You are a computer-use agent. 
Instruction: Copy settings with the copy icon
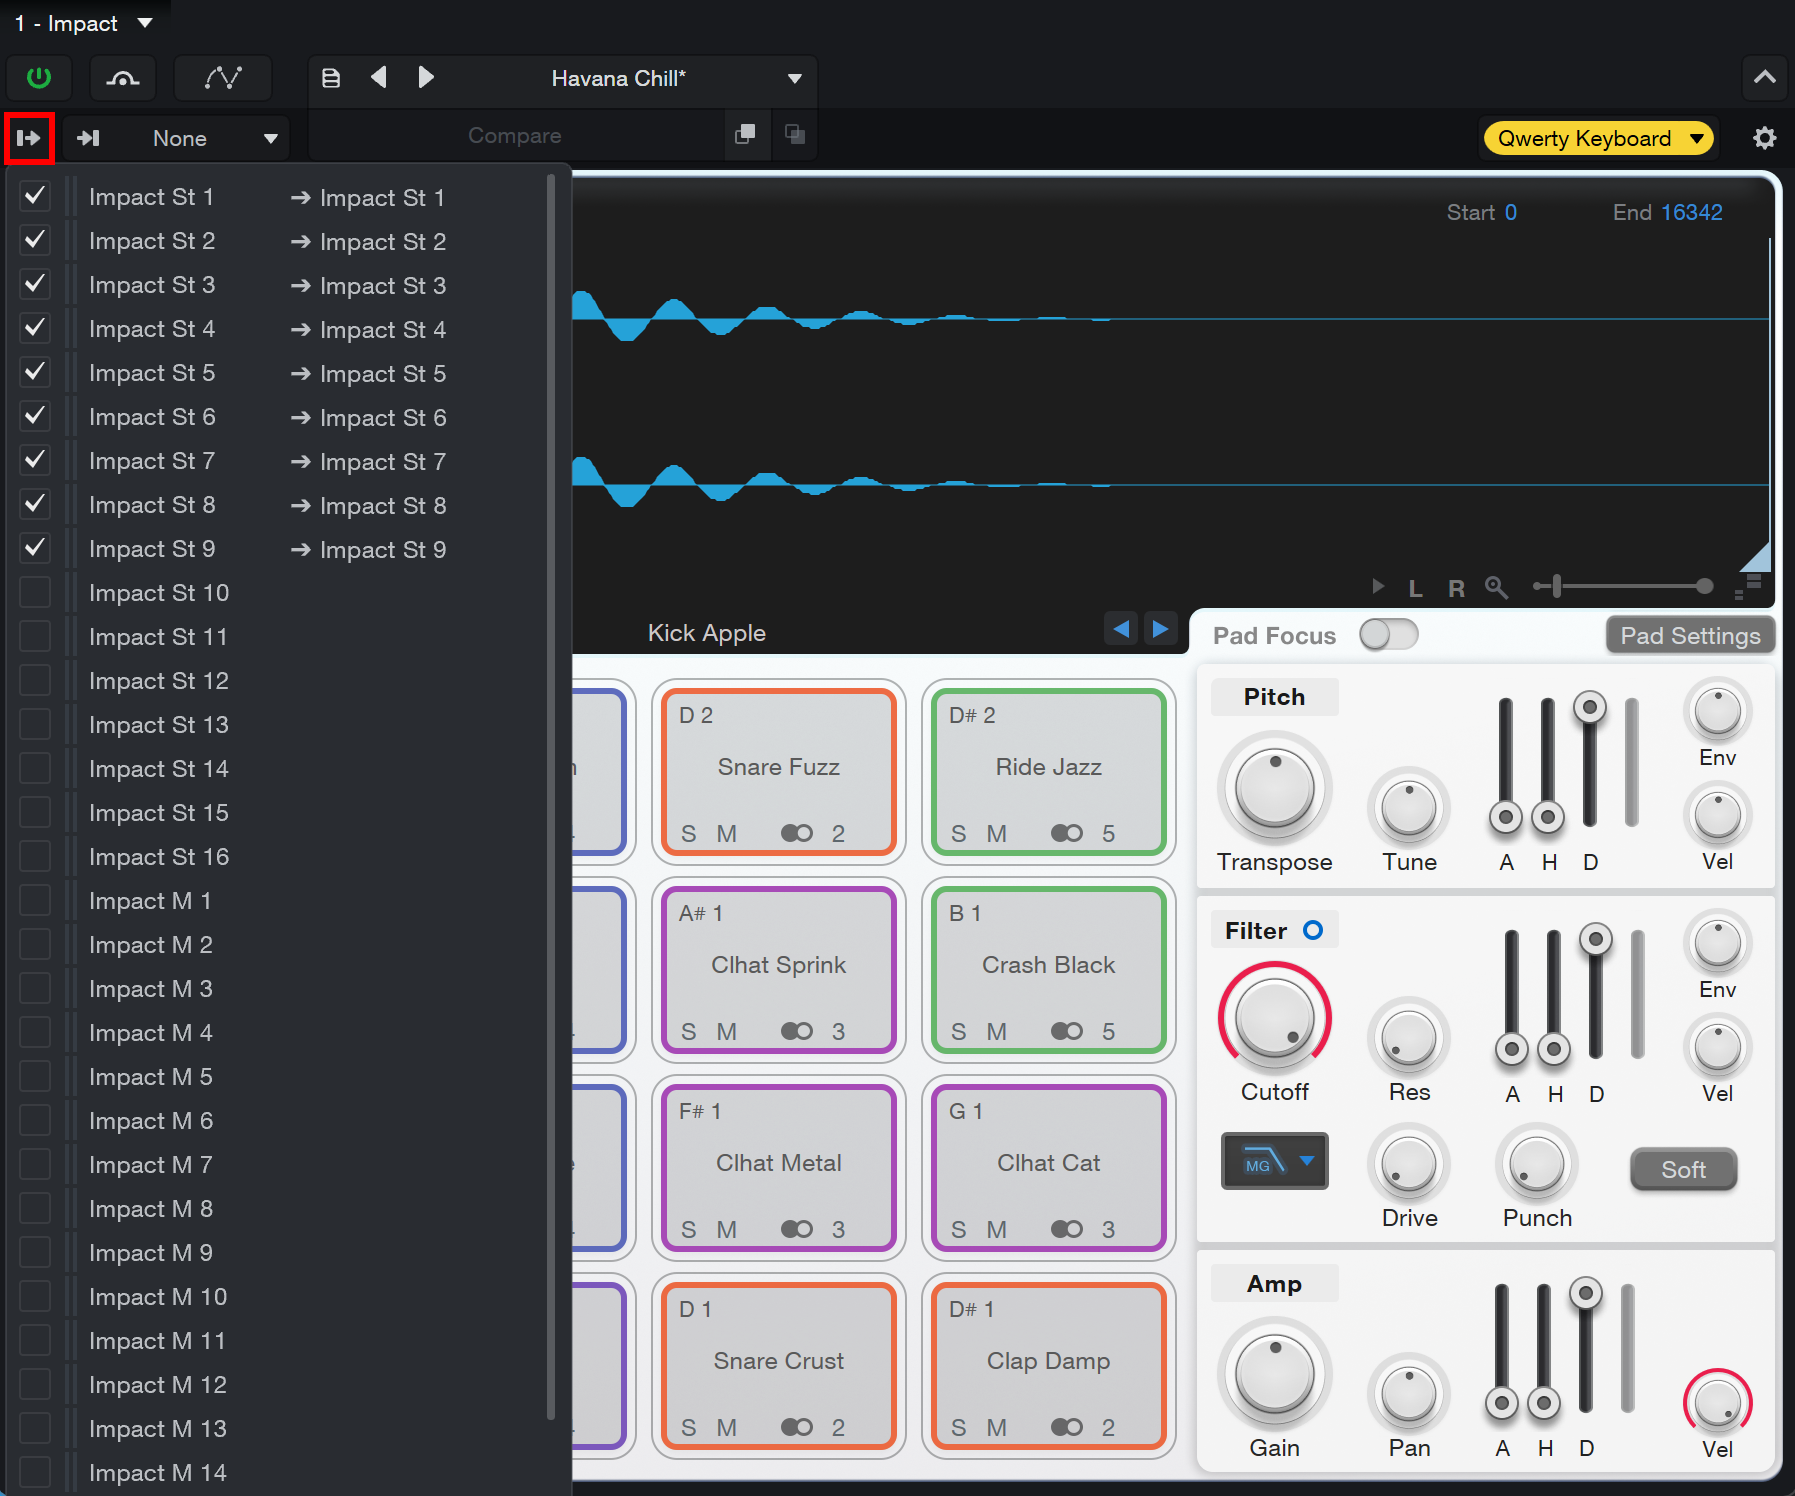click(745, 134)
